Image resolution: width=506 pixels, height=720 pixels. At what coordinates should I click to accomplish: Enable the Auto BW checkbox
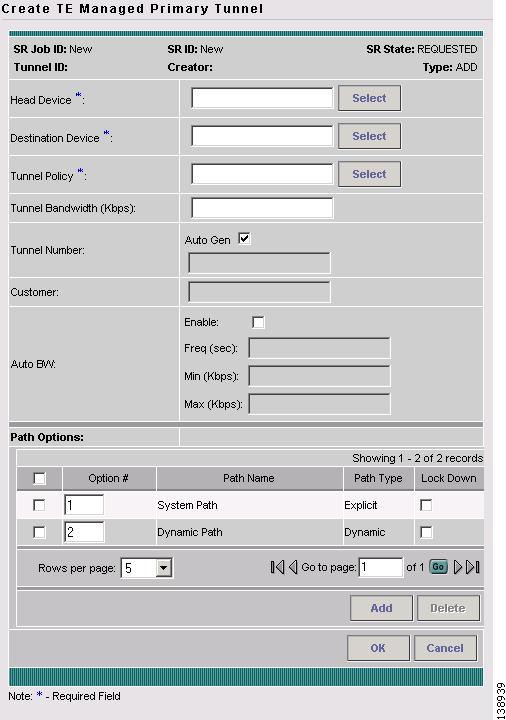point(259,322)
